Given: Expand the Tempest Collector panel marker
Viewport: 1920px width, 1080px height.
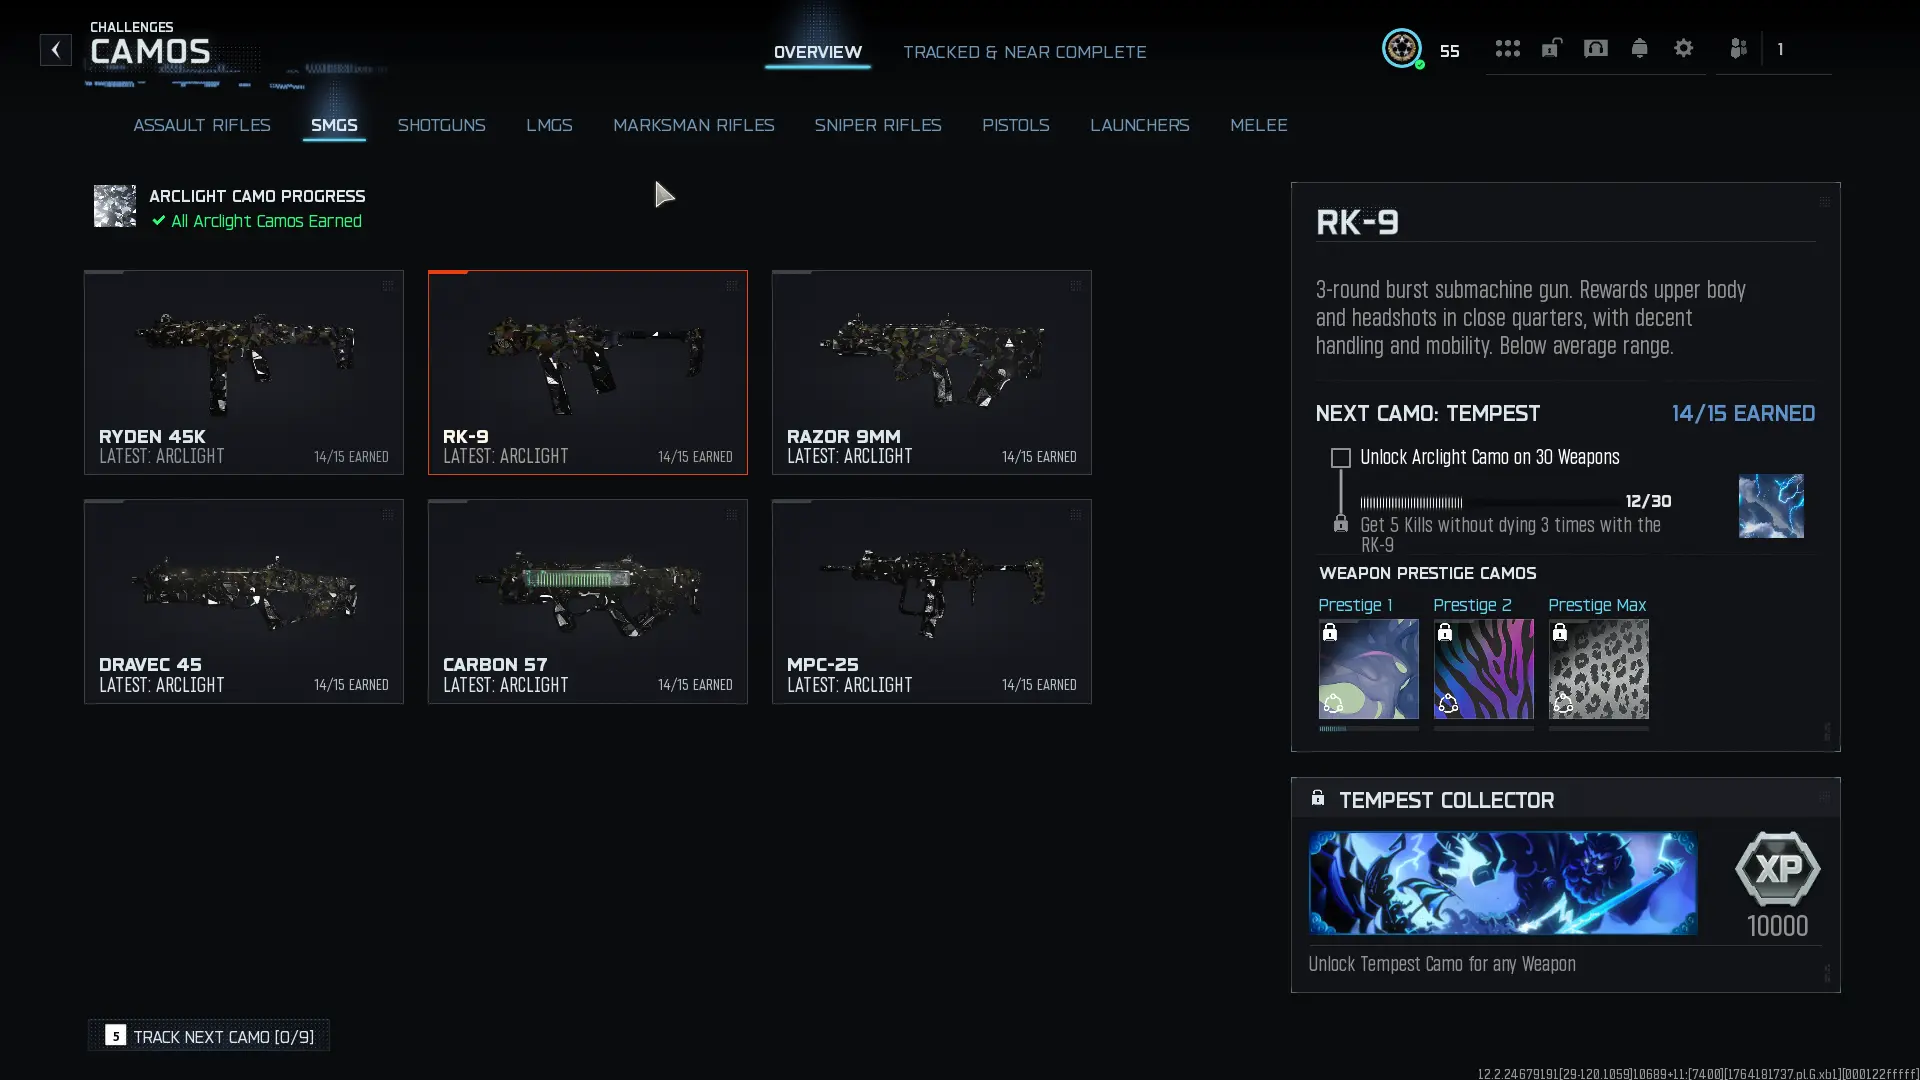Looking at the screenshot, I should pos(1825,796).
